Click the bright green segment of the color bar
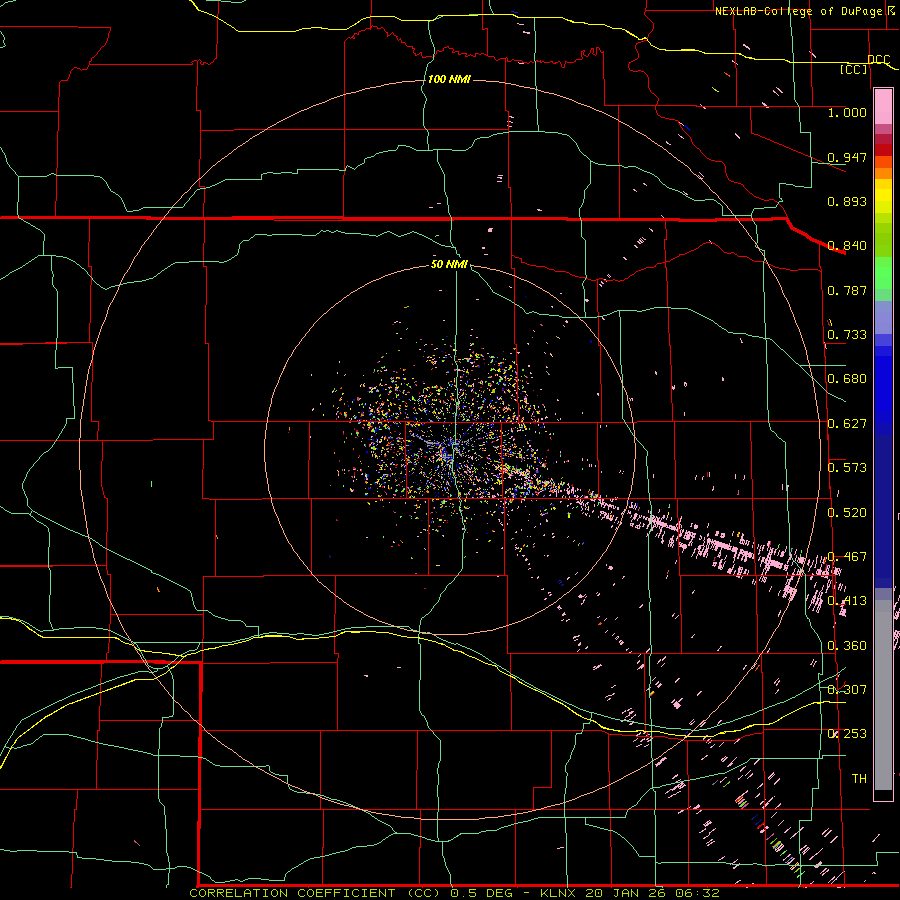Screen dimensions: 900x900 883,273
